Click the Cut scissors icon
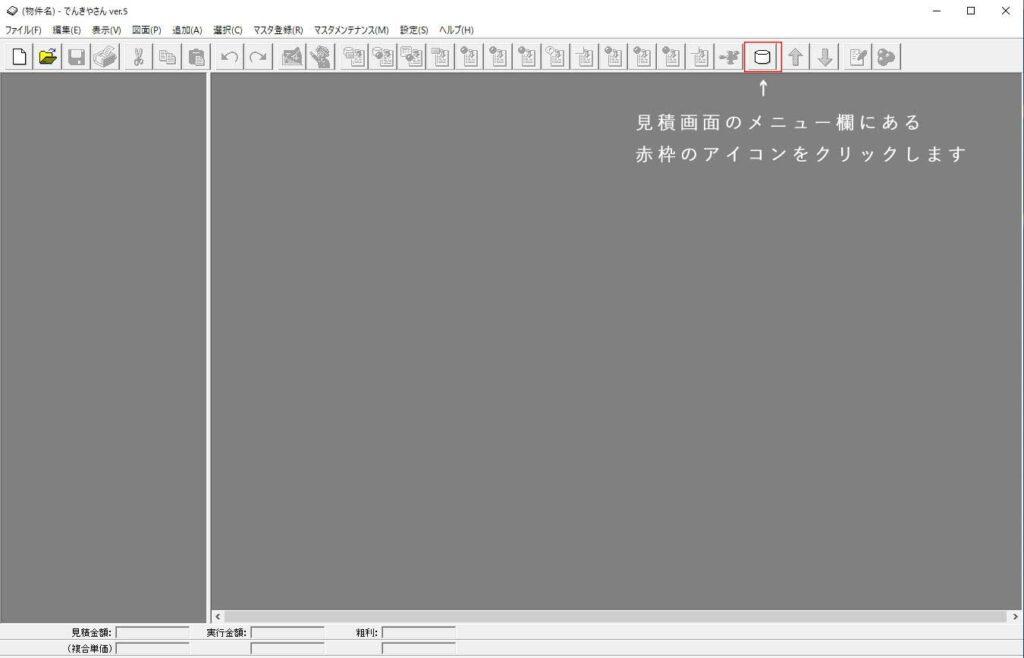 (138, 57)
